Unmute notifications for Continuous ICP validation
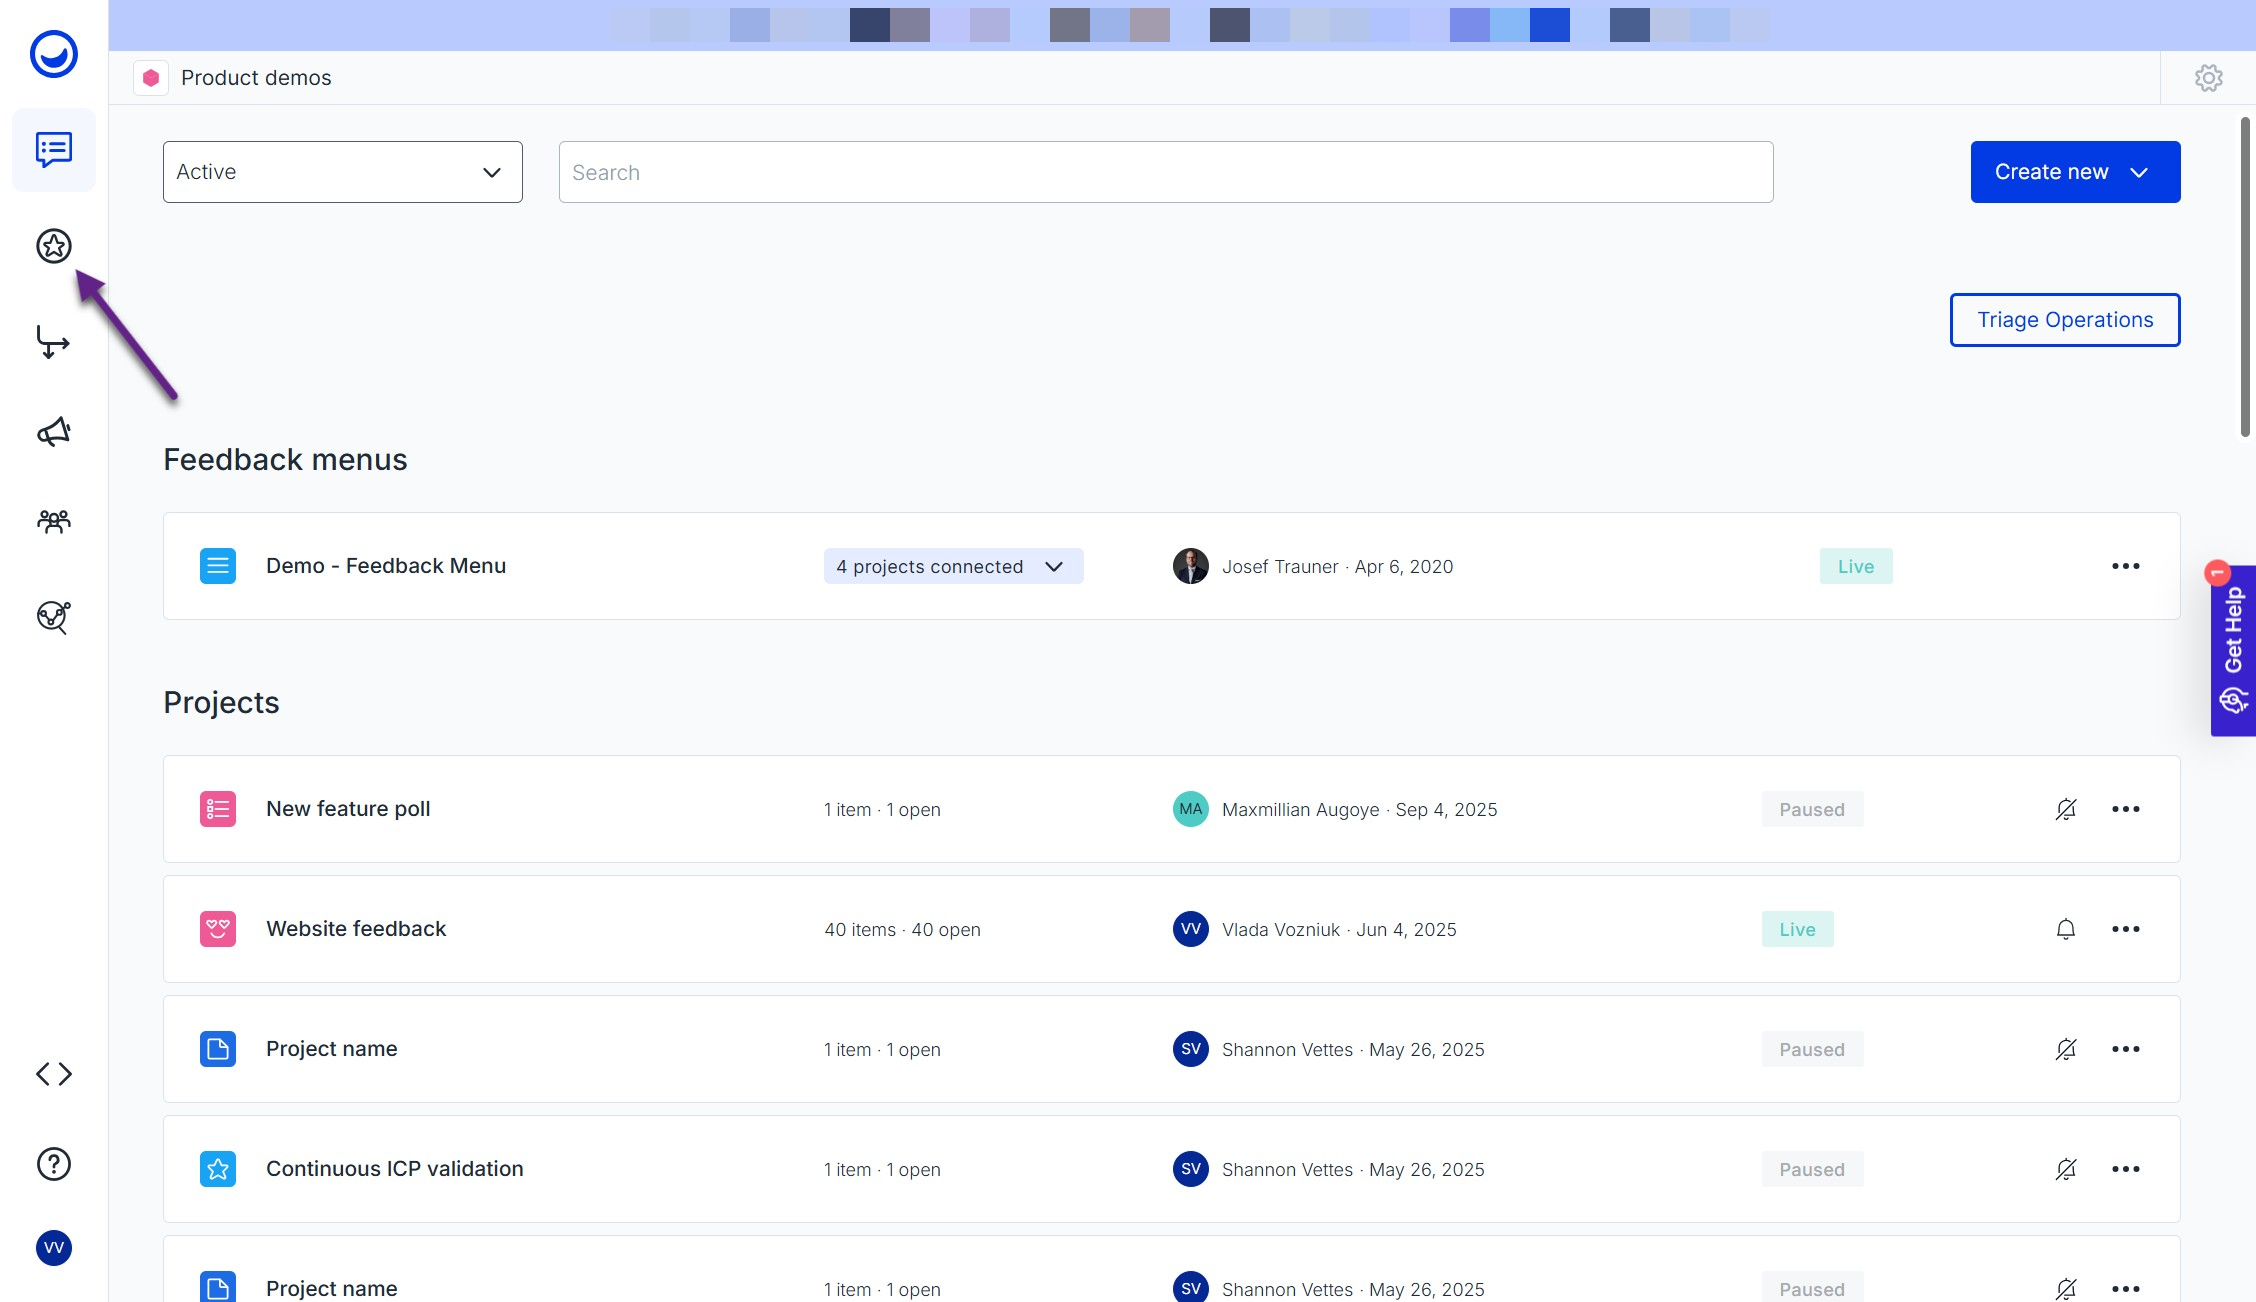The width and height of the screenshot is (2256, 1302). tap(2066, 1169)
